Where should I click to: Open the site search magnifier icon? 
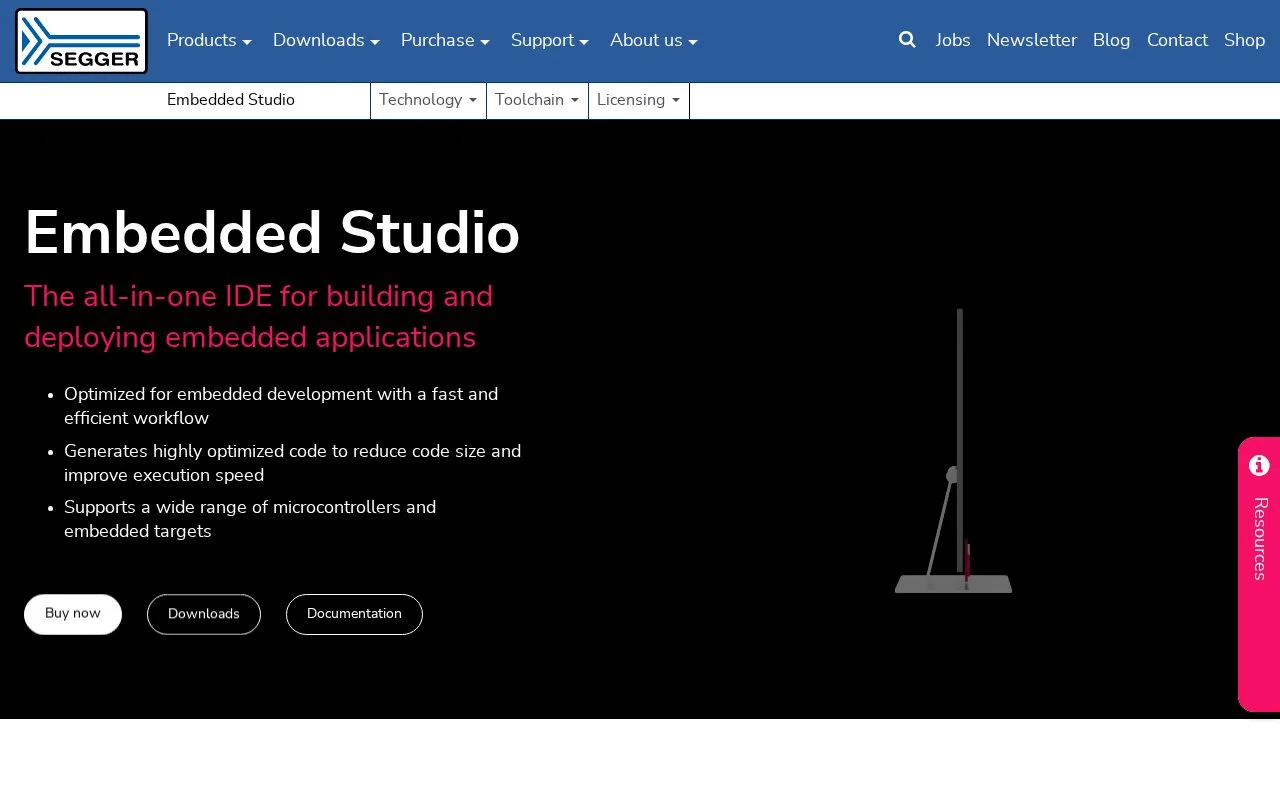pos(907,40)
